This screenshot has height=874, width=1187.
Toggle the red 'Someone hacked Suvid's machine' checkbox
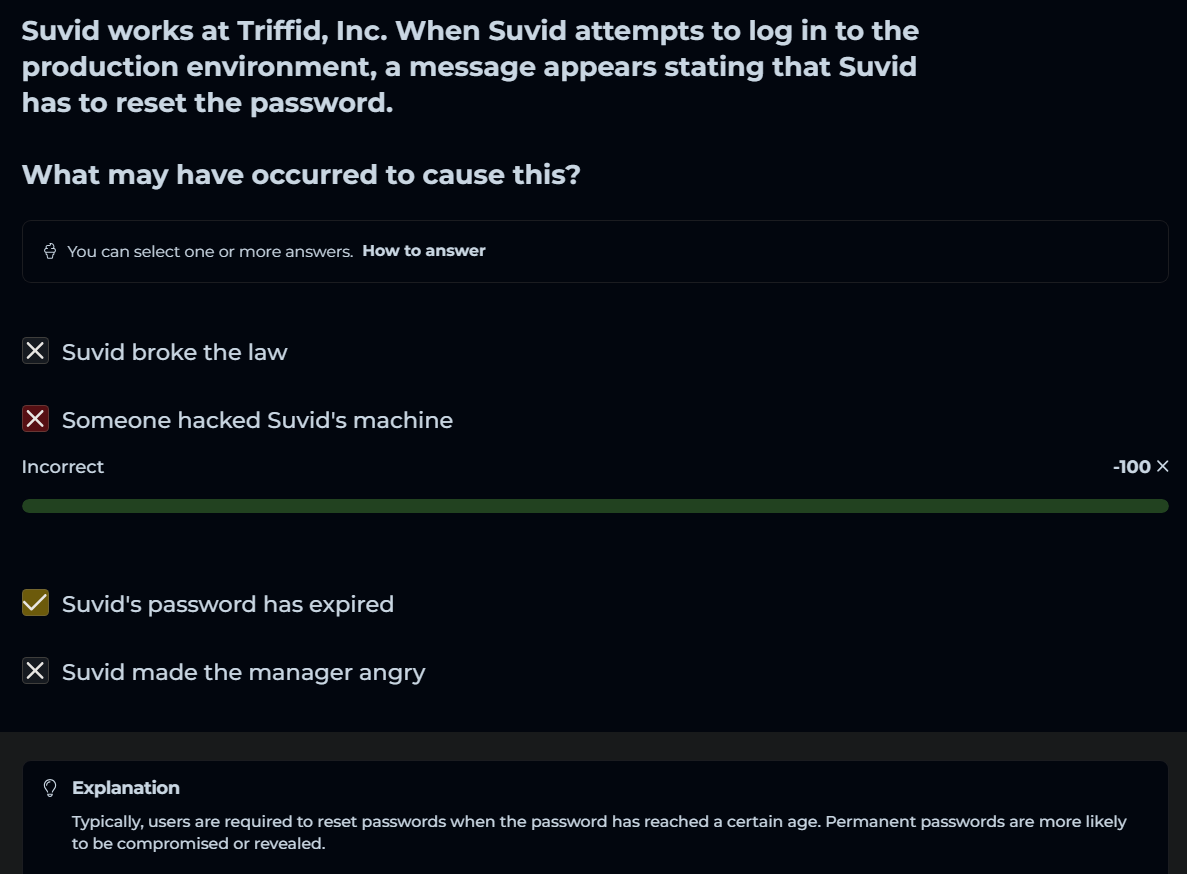[x=36, y=419]
